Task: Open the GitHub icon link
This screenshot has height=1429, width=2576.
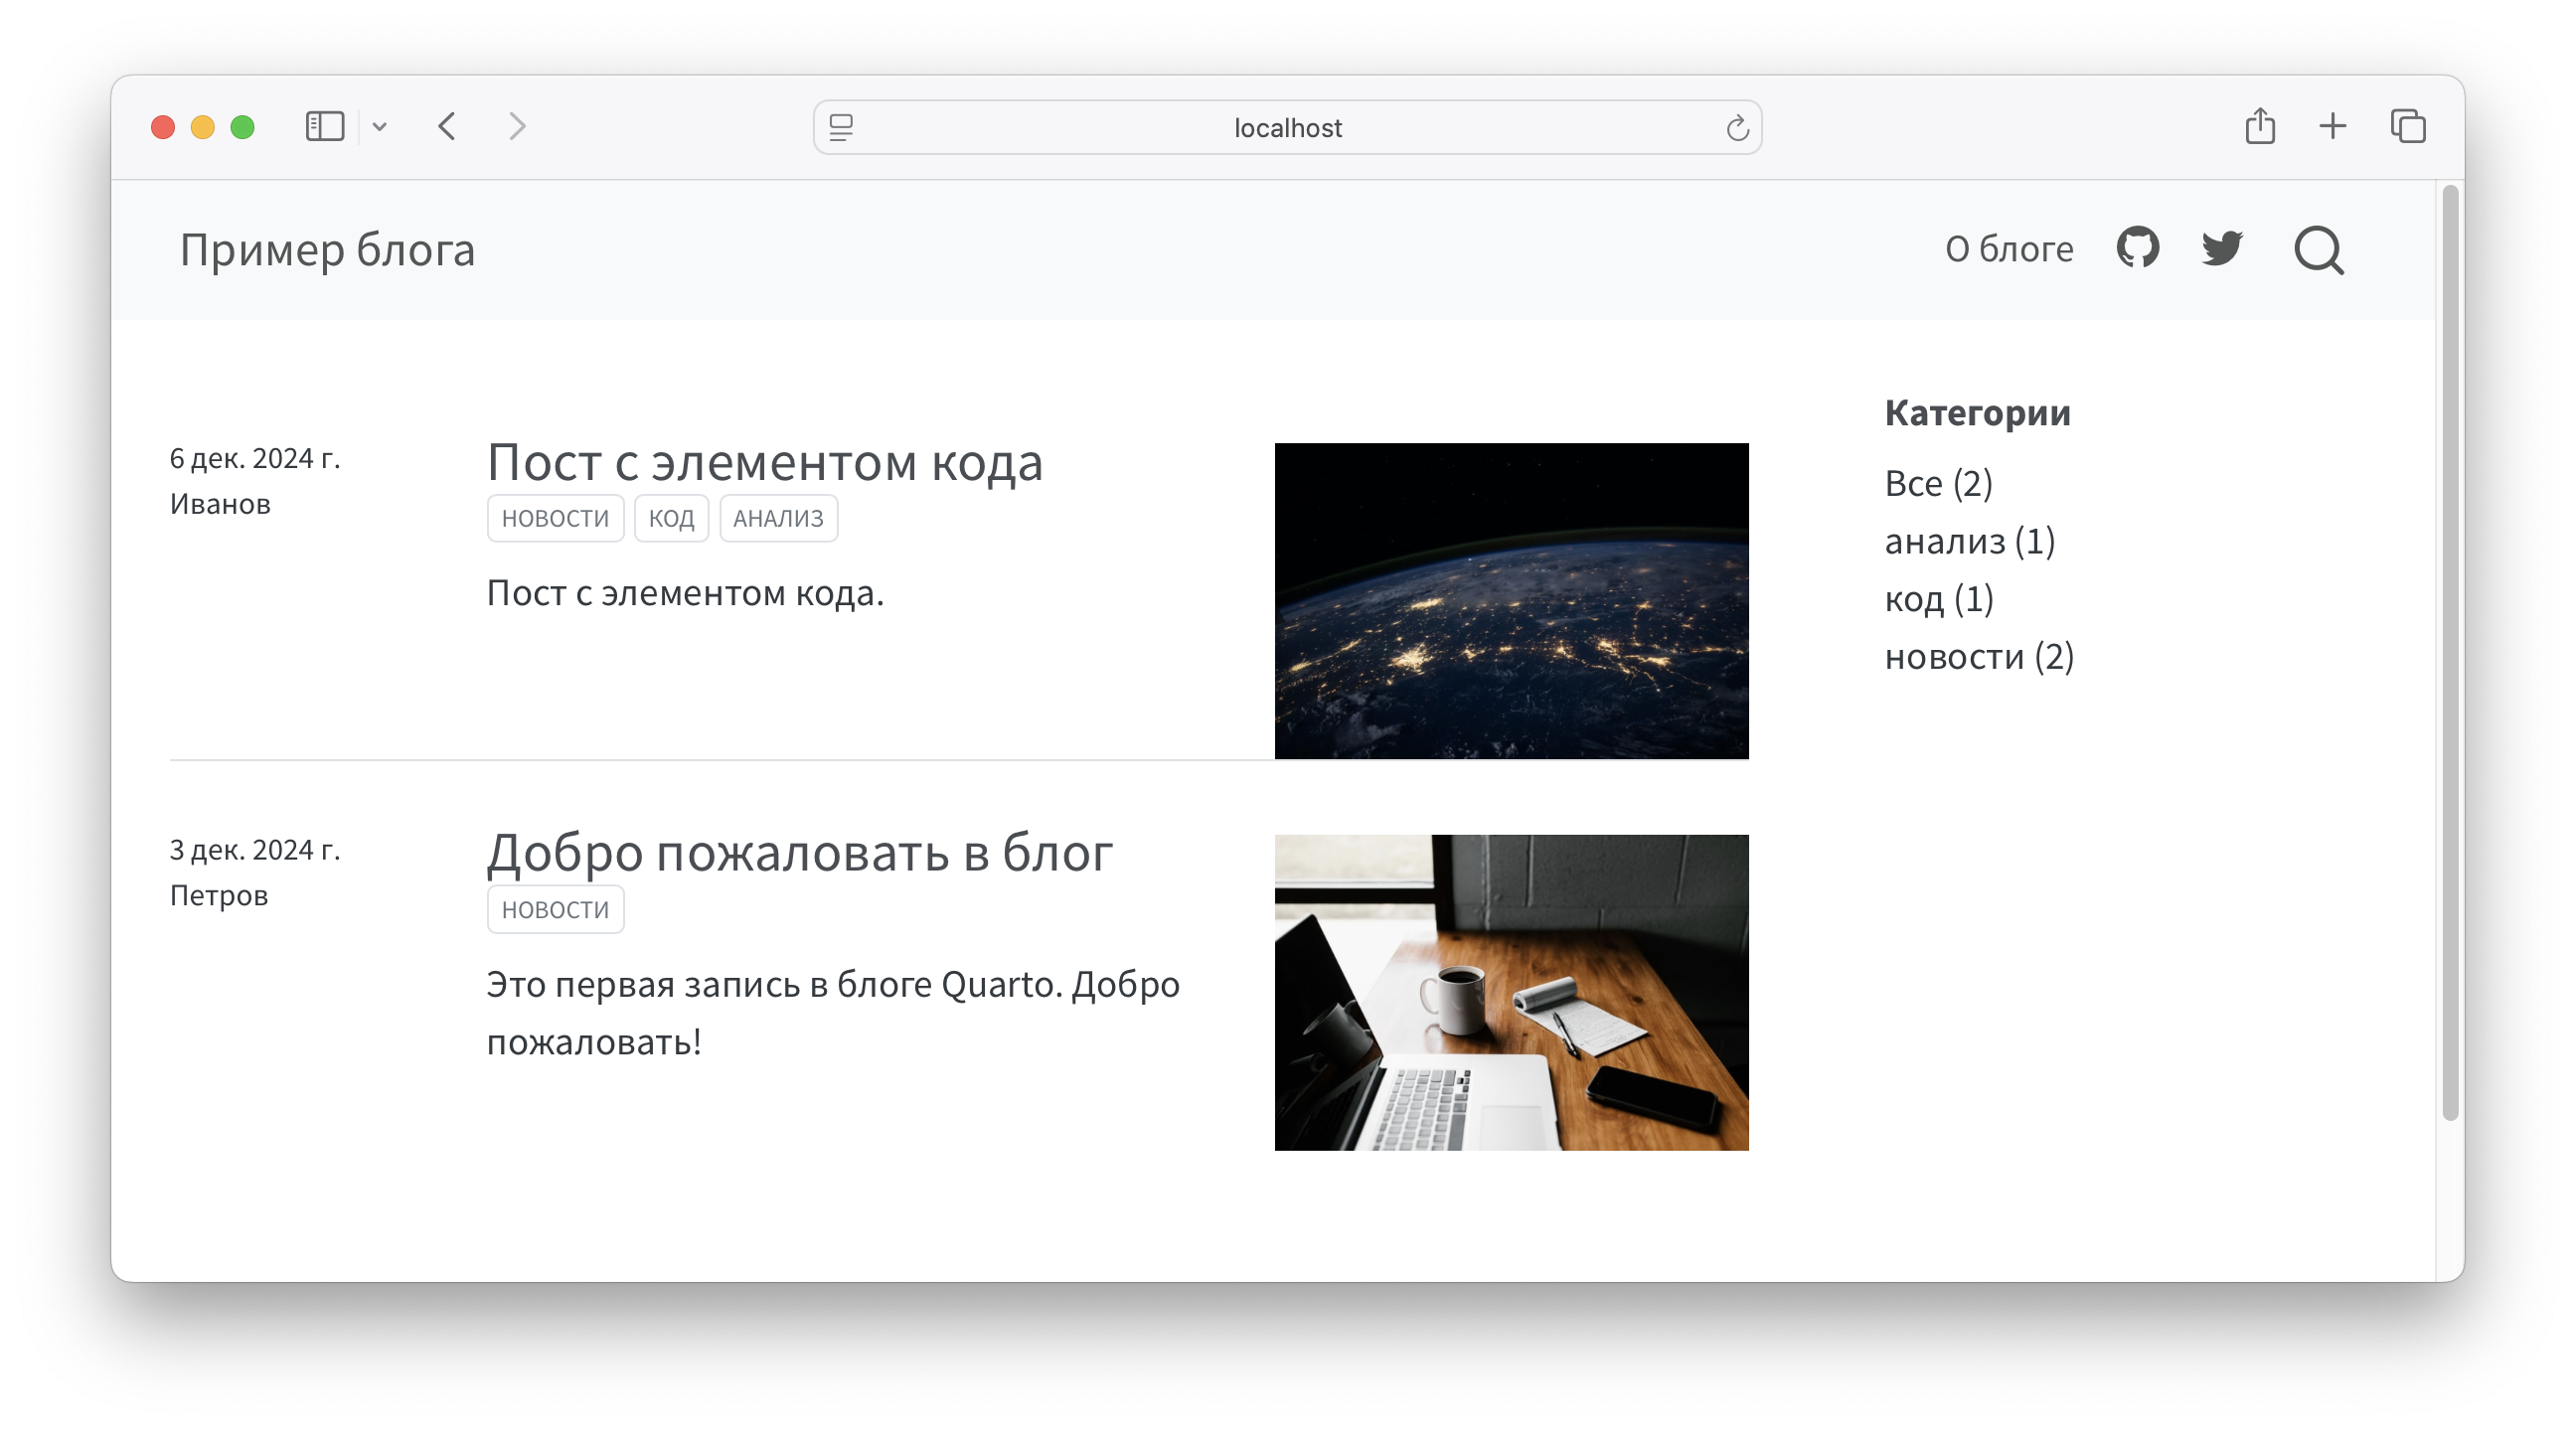Action: pos(2137,248)
